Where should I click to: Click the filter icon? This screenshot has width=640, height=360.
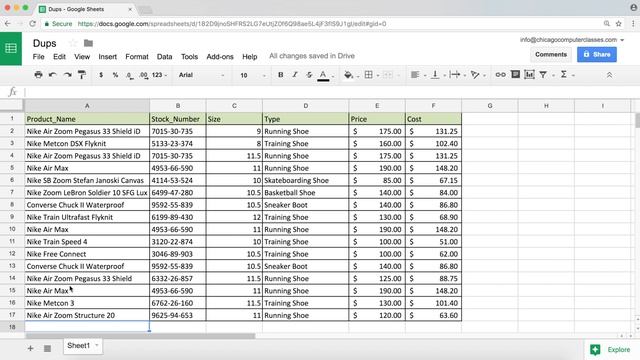543,75
